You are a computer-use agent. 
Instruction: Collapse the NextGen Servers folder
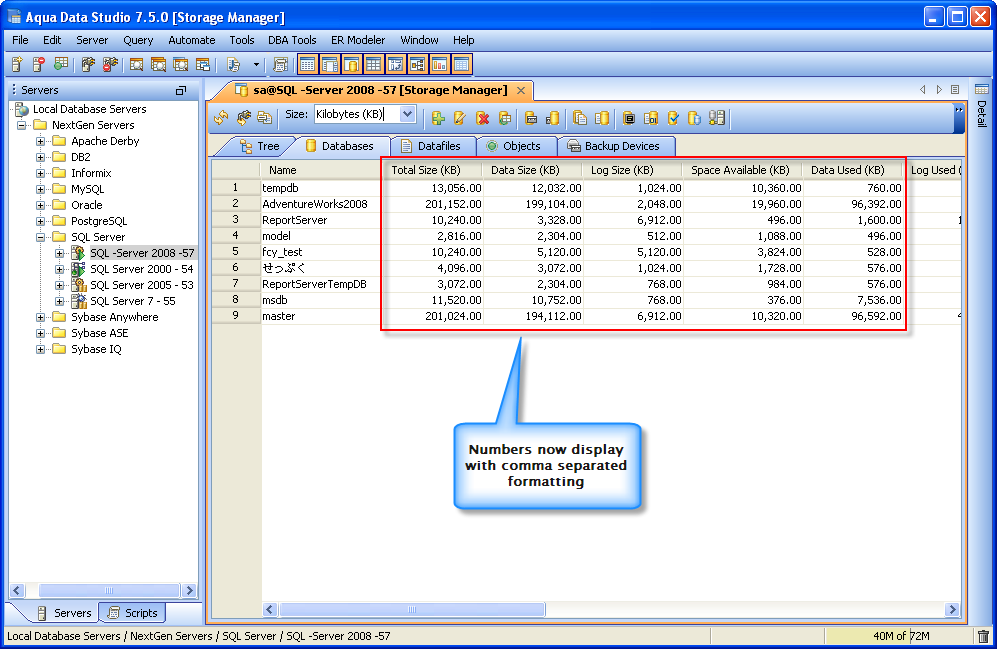click(21, 125)
